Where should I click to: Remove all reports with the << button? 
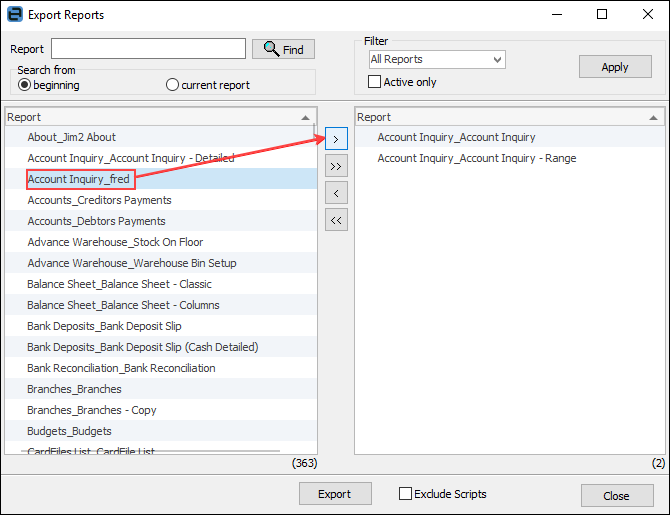(336, 220)
